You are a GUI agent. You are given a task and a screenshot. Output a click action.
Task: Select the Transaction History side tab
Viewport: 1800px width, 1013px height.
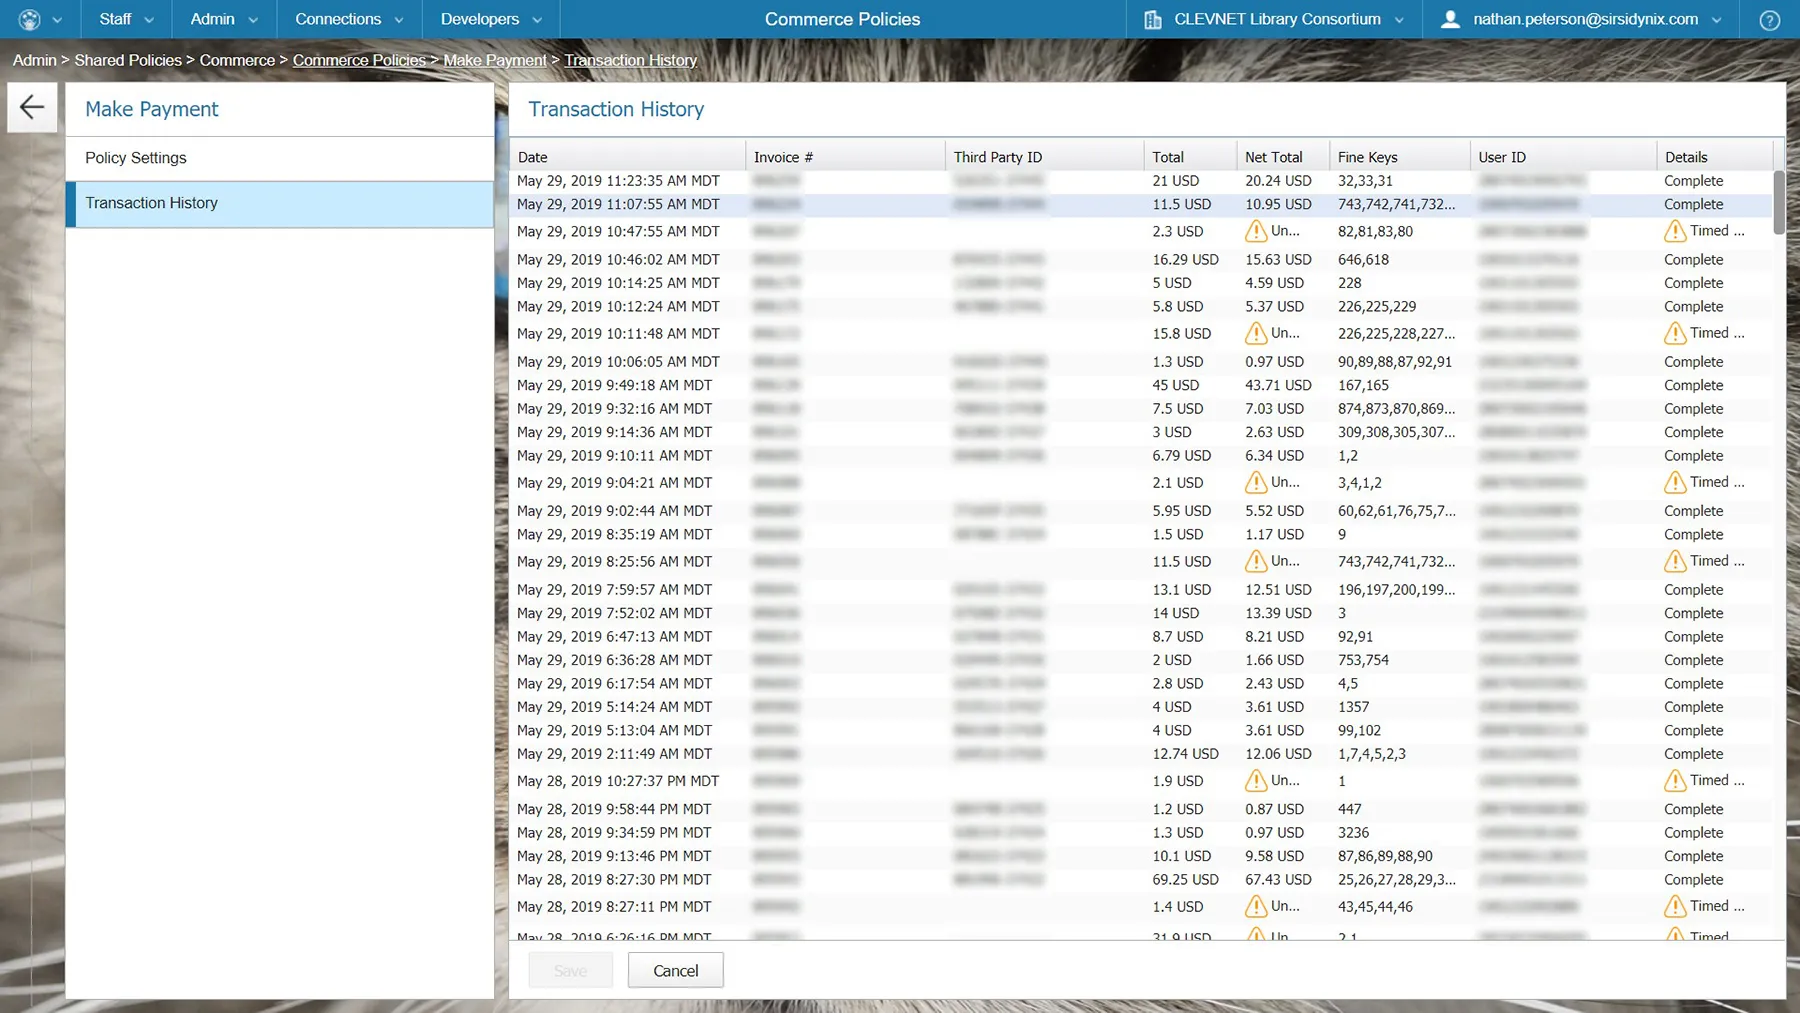point(280,203)
